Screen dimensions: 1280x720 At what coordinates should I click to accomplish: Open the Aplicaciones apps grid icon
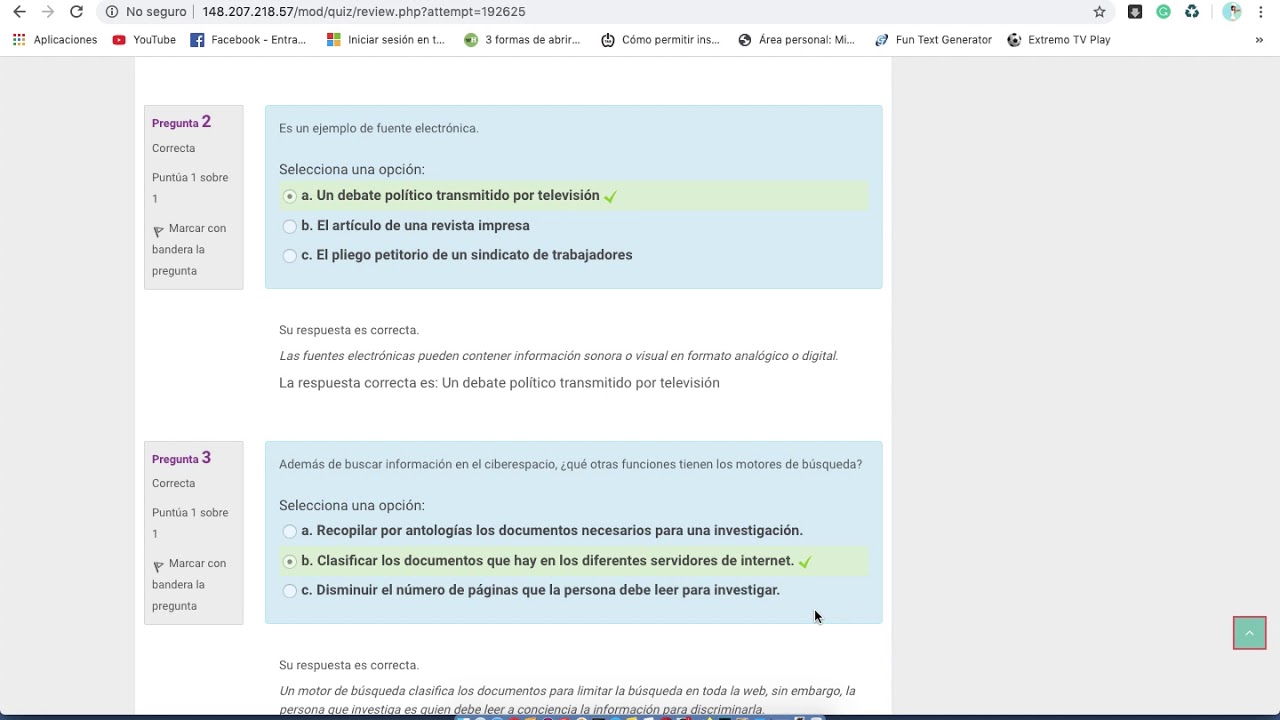click(19, 40)
